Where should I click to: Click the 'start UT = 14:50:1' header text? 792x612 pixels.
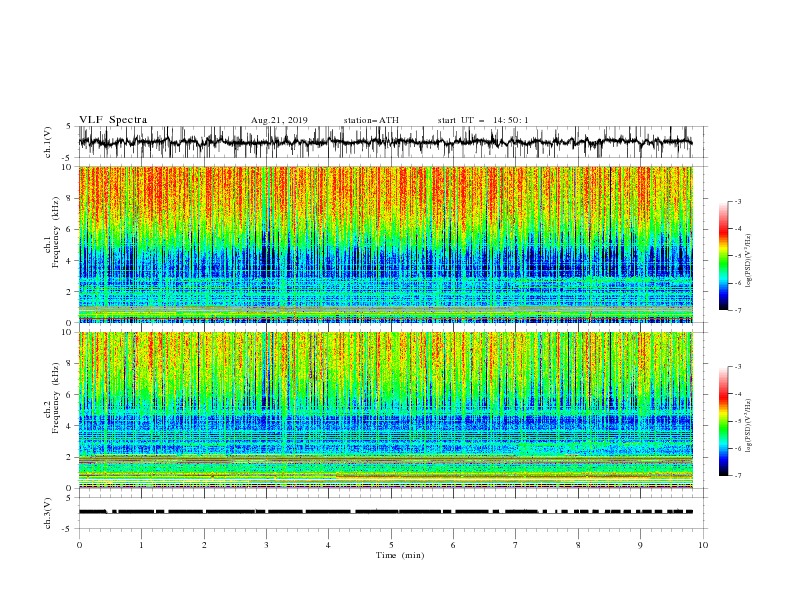pyautogui.click(x=483, y=120)
